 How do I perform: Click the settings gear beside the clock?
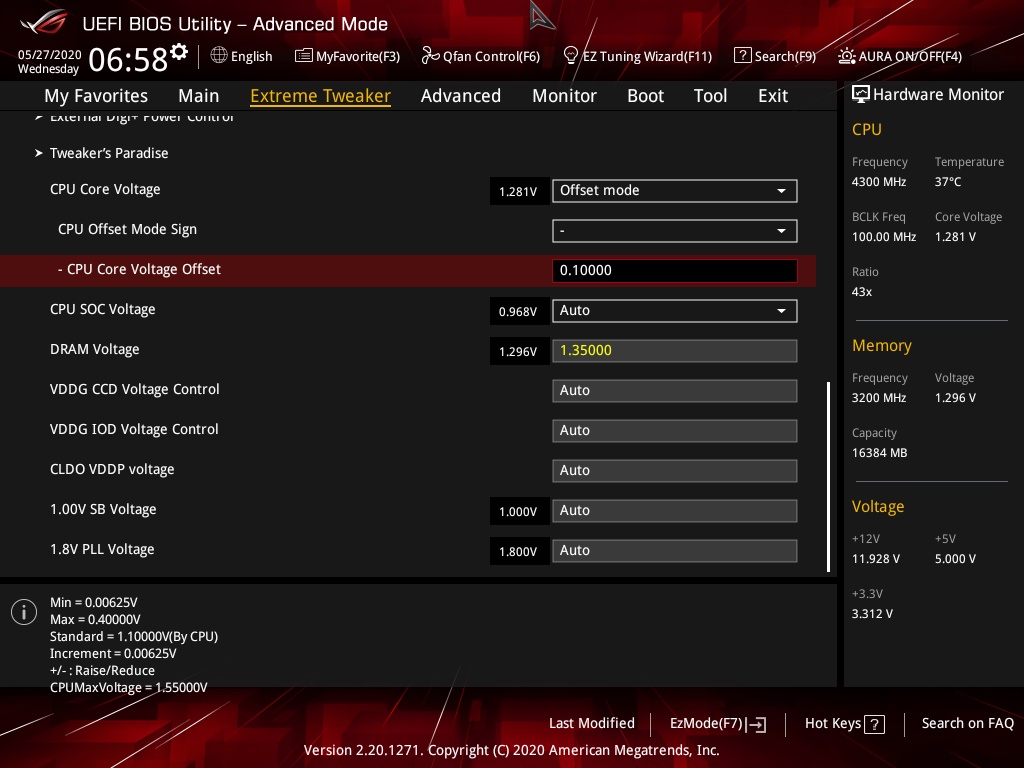pos(179,52)
